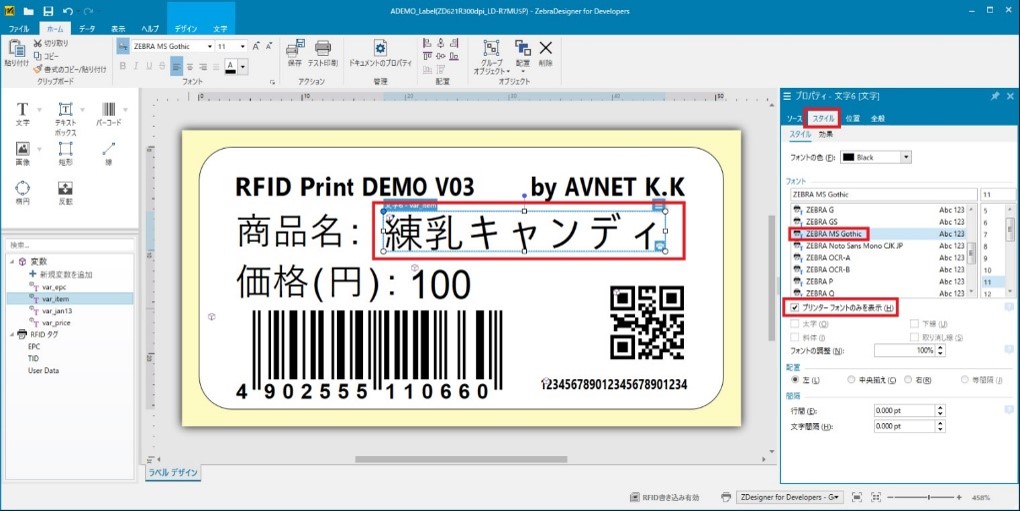
Task: Switch to the 位置 properties tab
Action: coord(852,118)
